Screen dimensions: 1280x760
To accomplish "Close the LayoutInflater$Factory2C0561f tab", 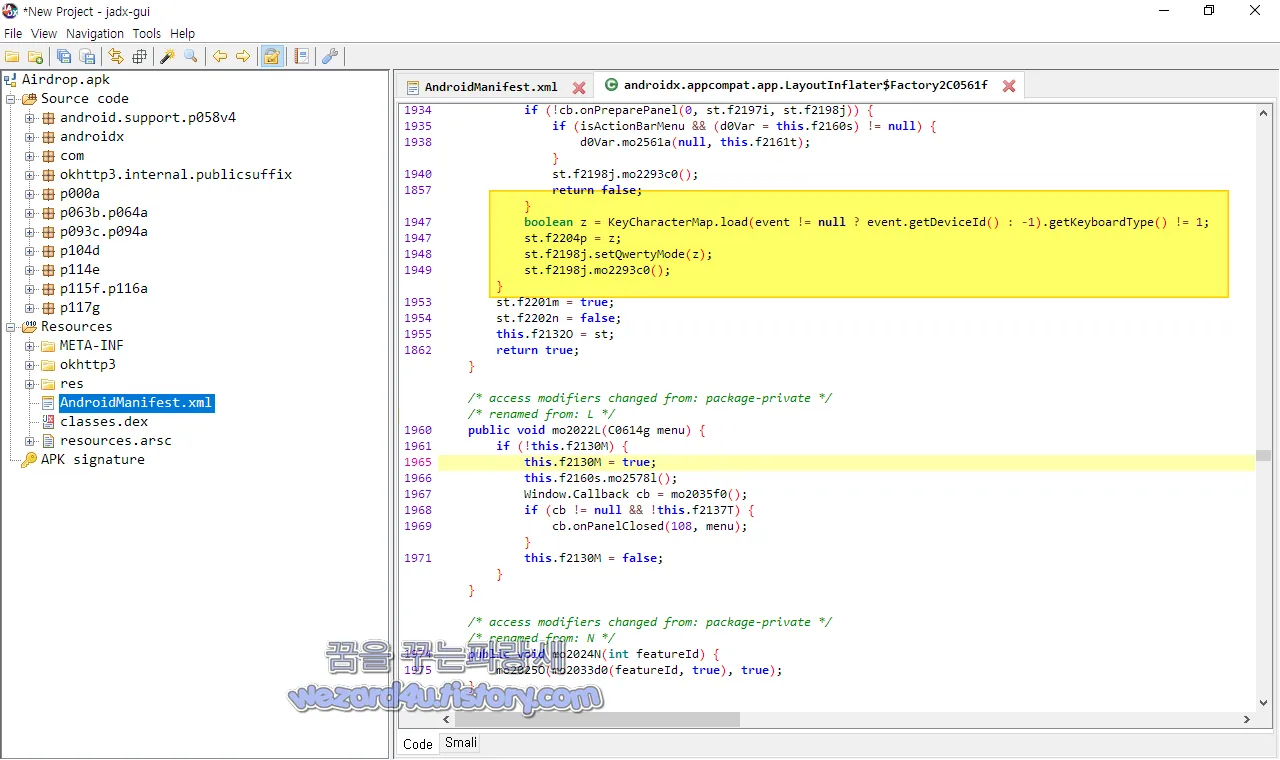I will (1009, 86).
